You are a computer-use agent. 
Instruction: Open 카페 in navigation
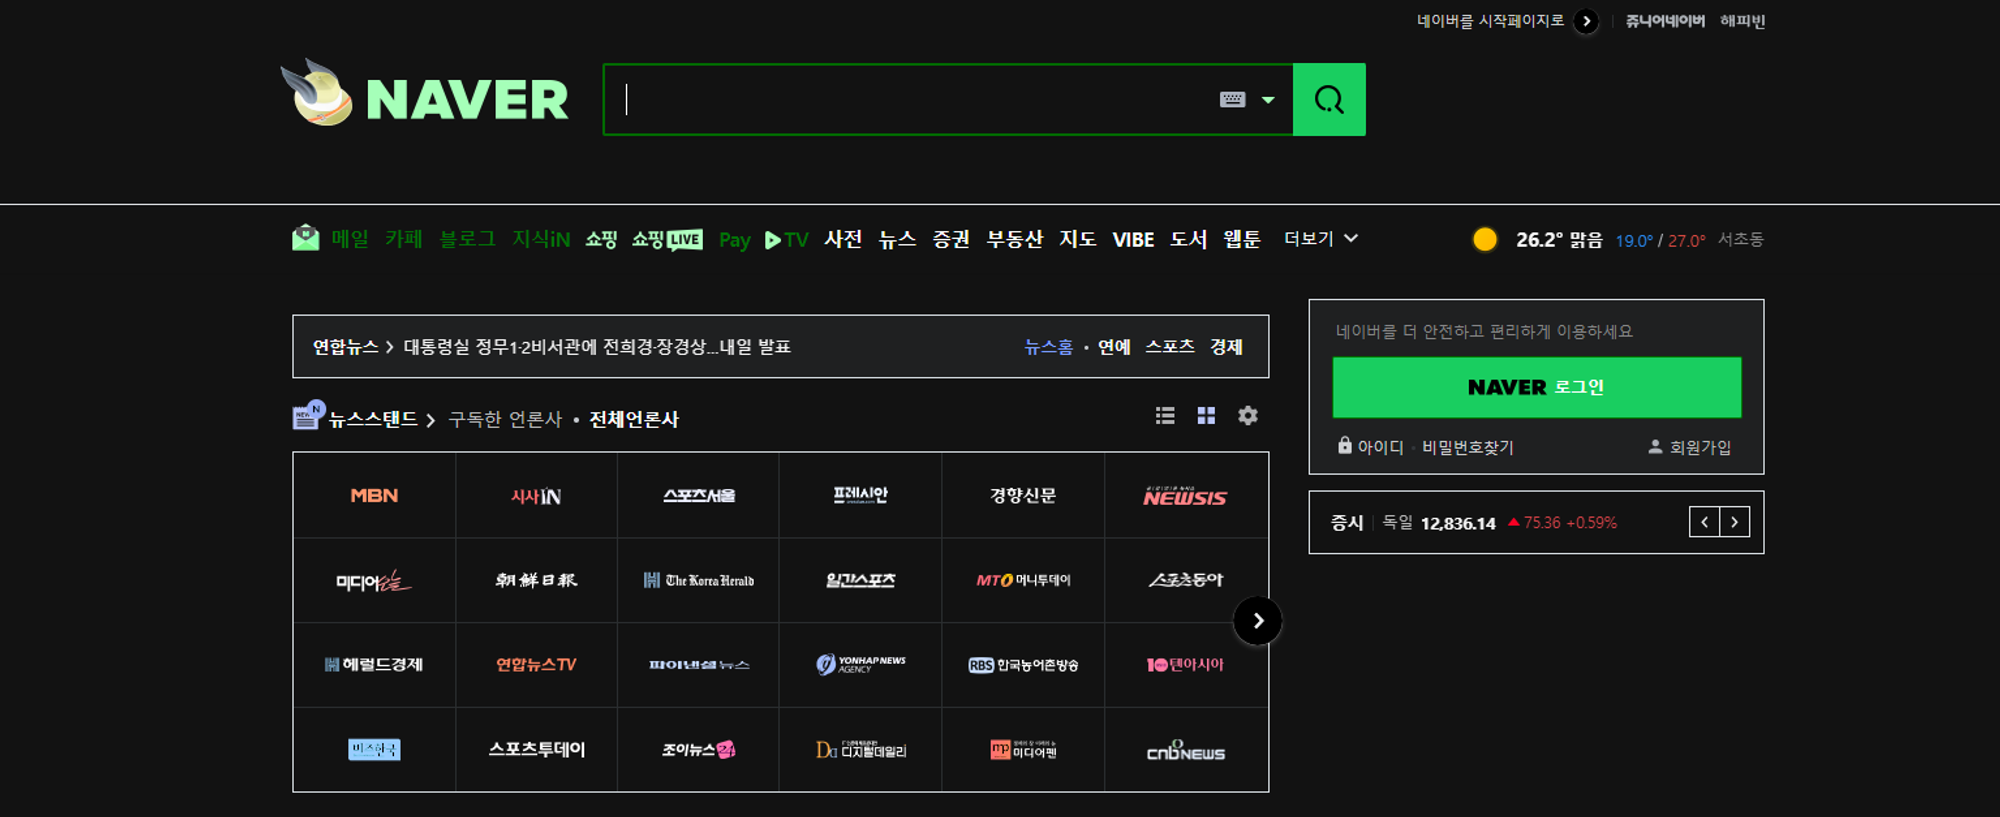pyautogui.click(x=404, y=239)
